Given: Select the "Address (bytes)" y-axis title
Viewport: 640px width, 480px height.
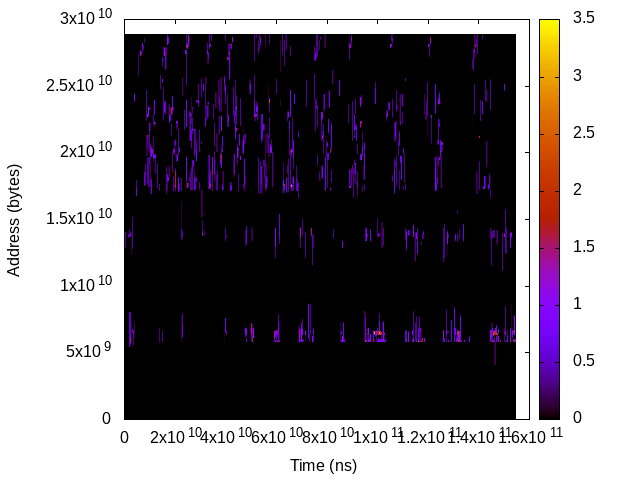Looking at the screenshot, I should [x=14, y=218].
